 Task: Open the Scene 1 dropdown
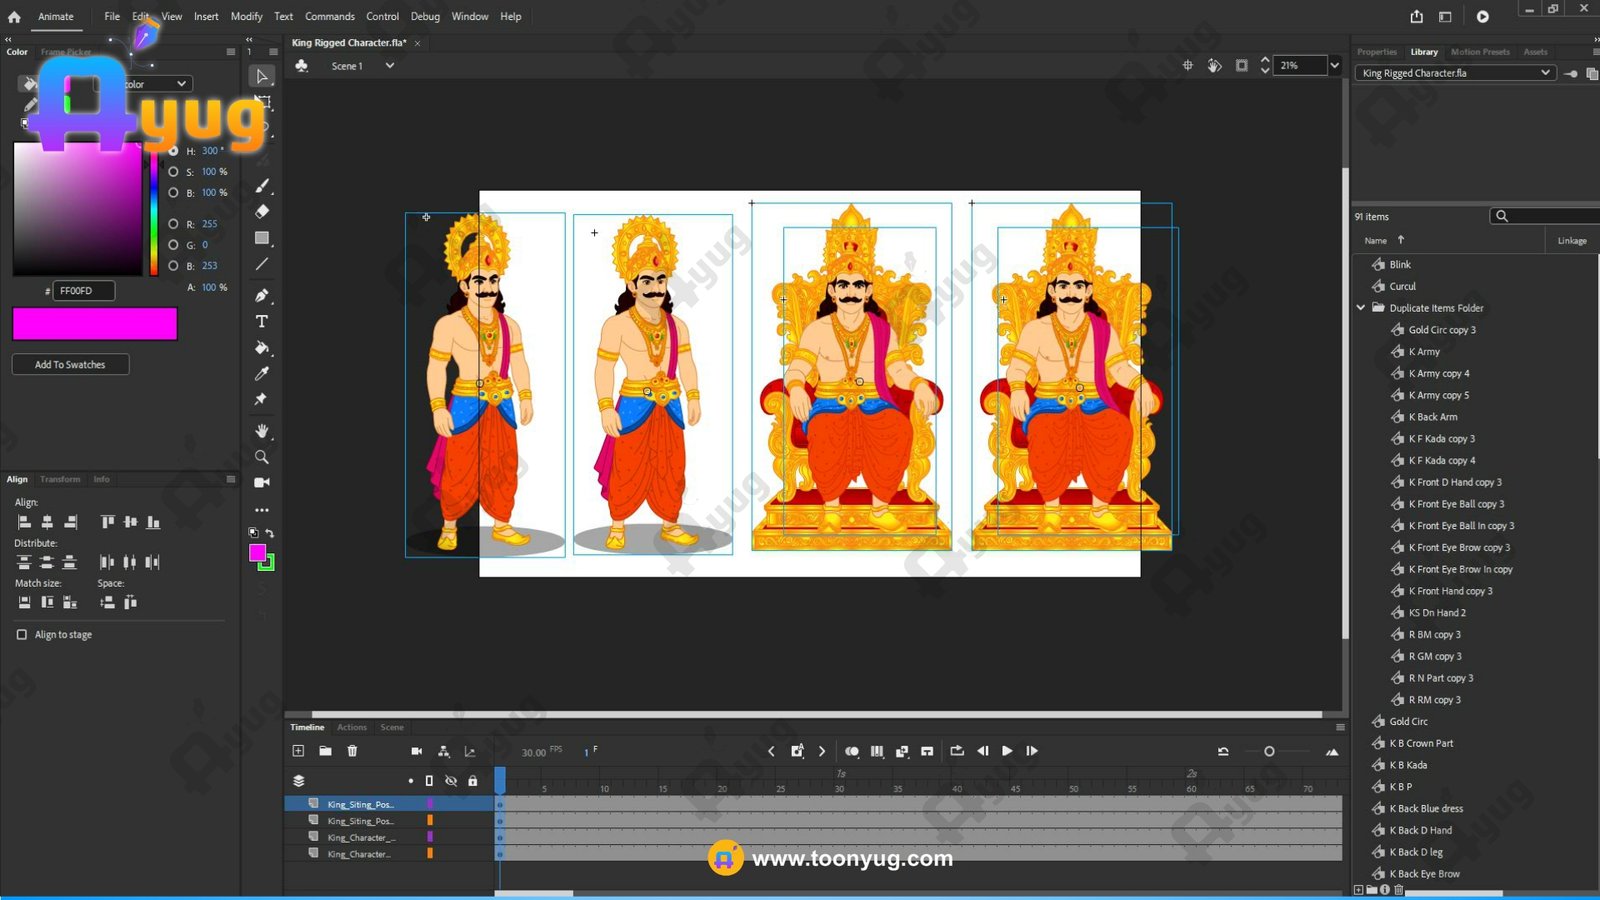point(390,66)
